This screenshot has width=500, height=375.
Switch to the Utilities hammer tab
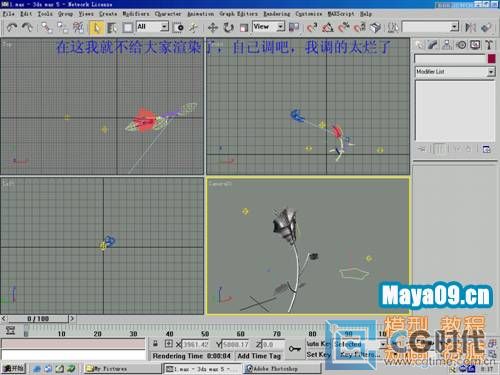[x=489, y=45]
